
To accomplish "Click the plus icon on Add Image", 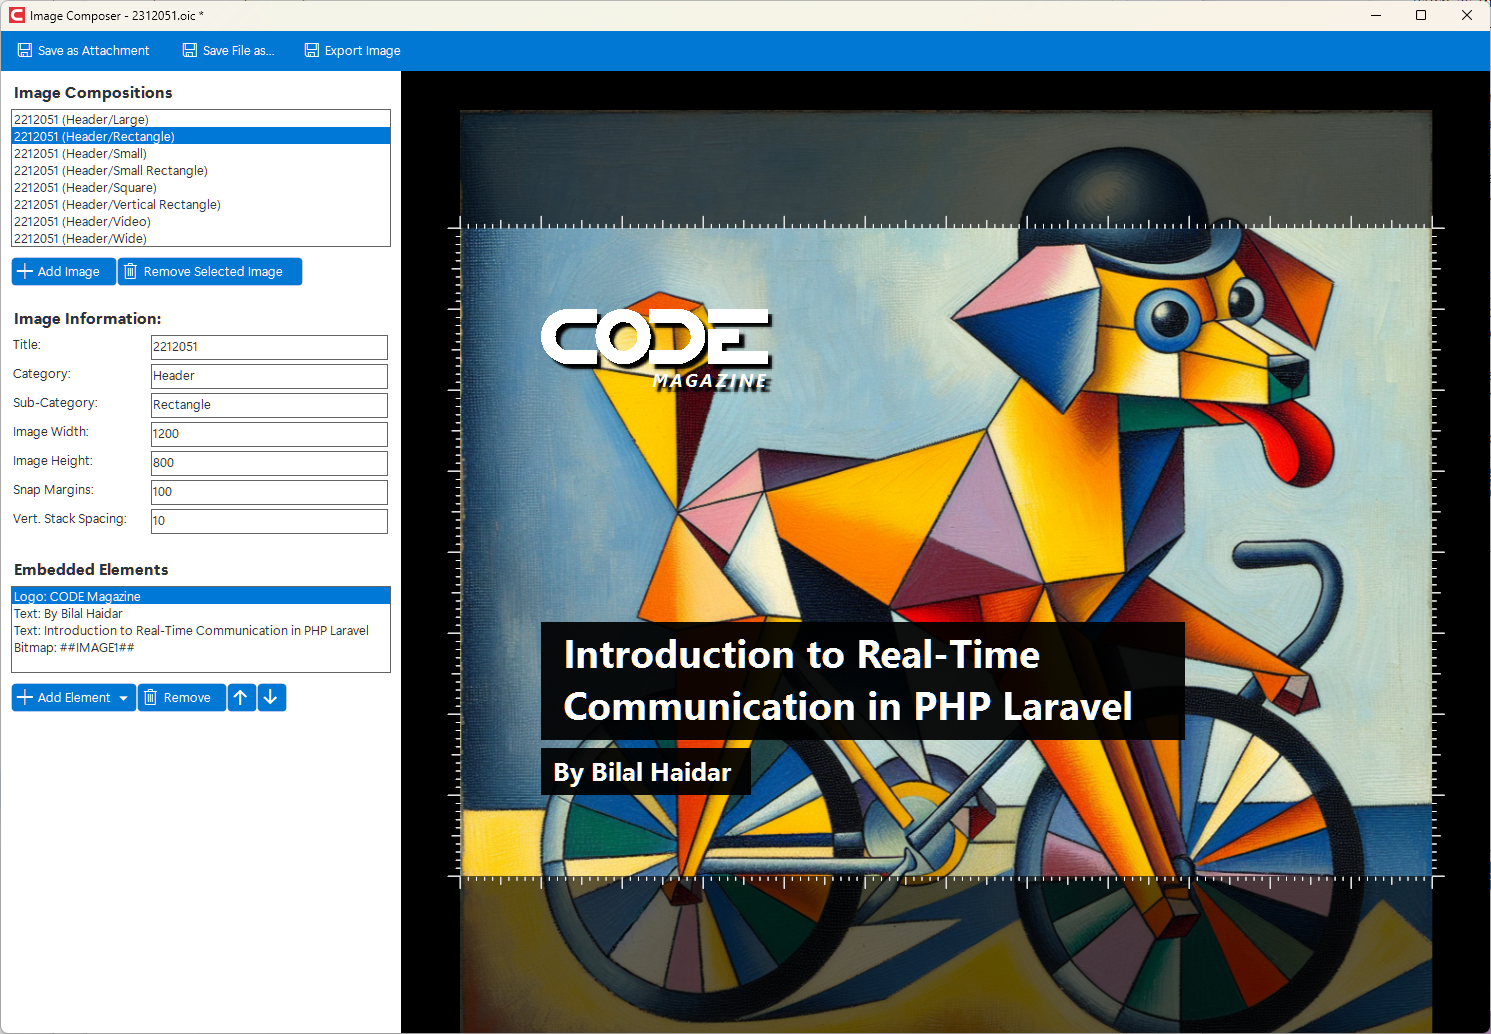I will (x=26, y=272).
